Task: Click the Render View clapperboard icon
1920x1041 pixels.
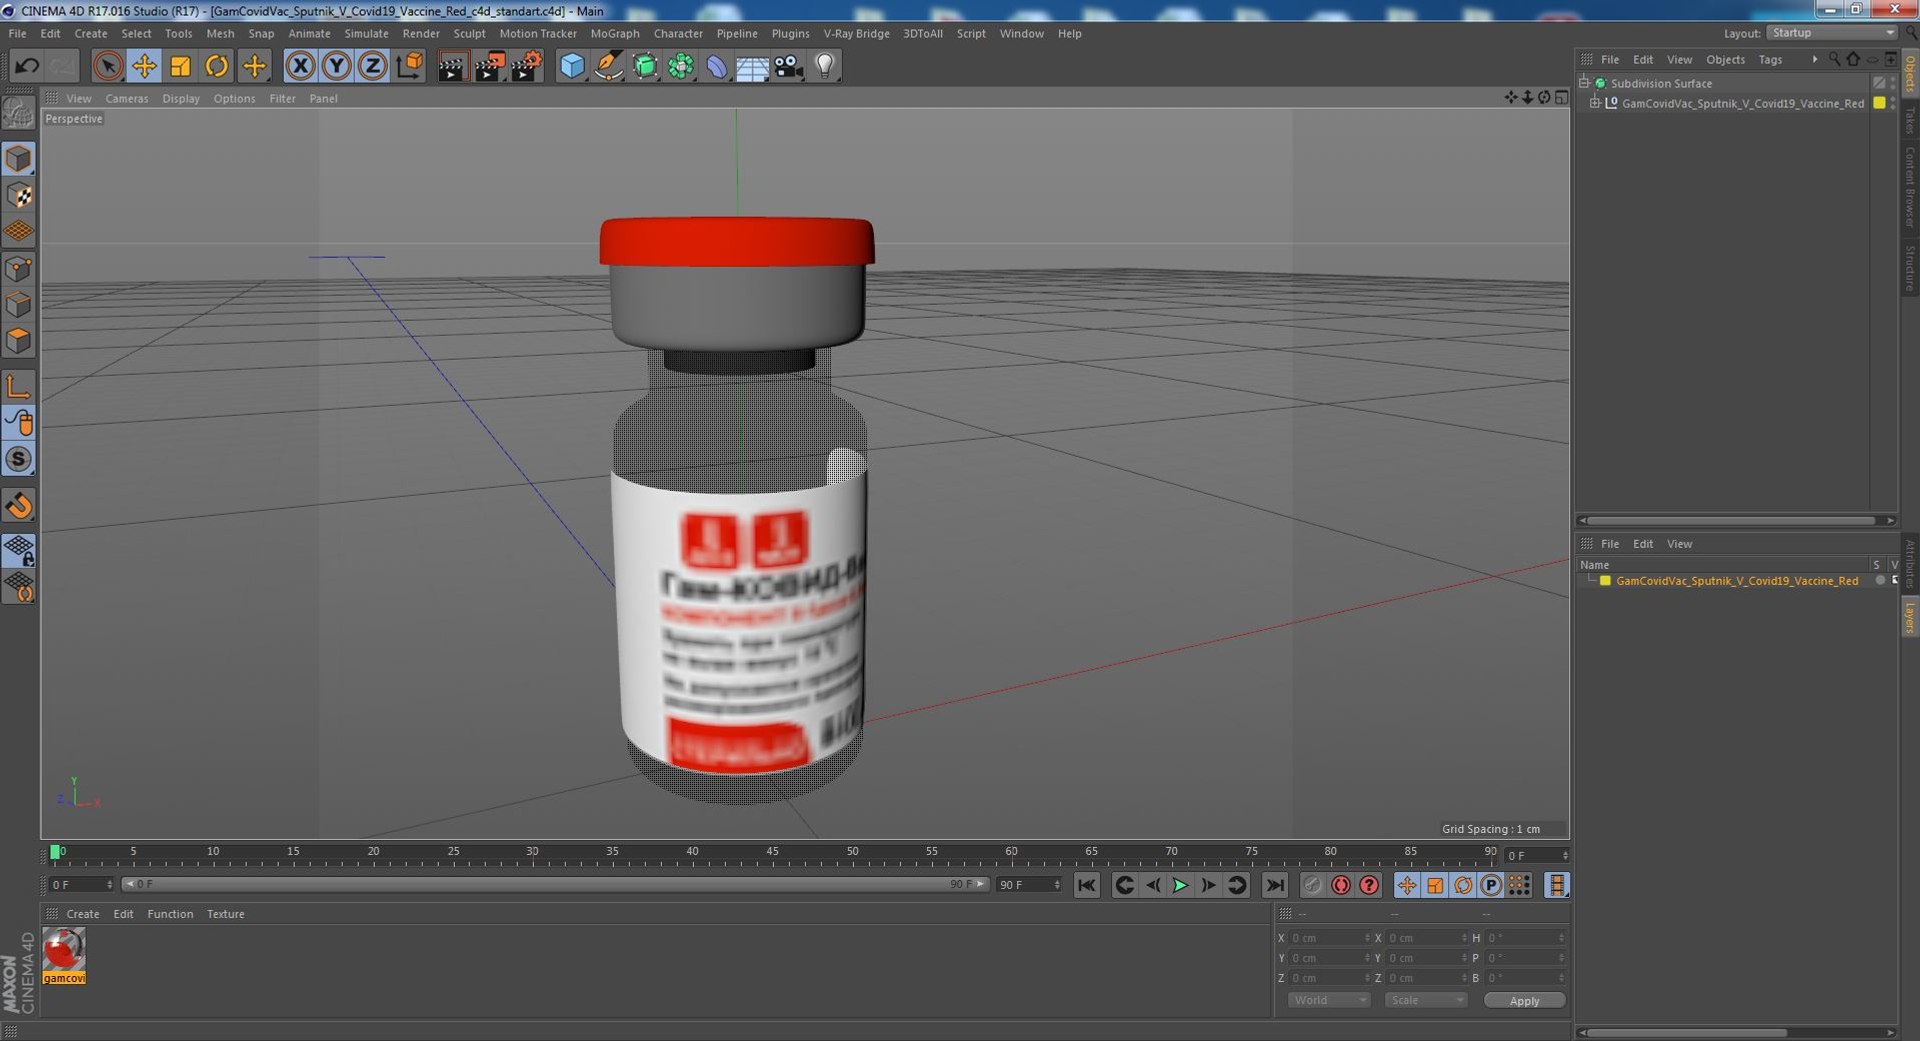Action: click(x=452, y=66)
